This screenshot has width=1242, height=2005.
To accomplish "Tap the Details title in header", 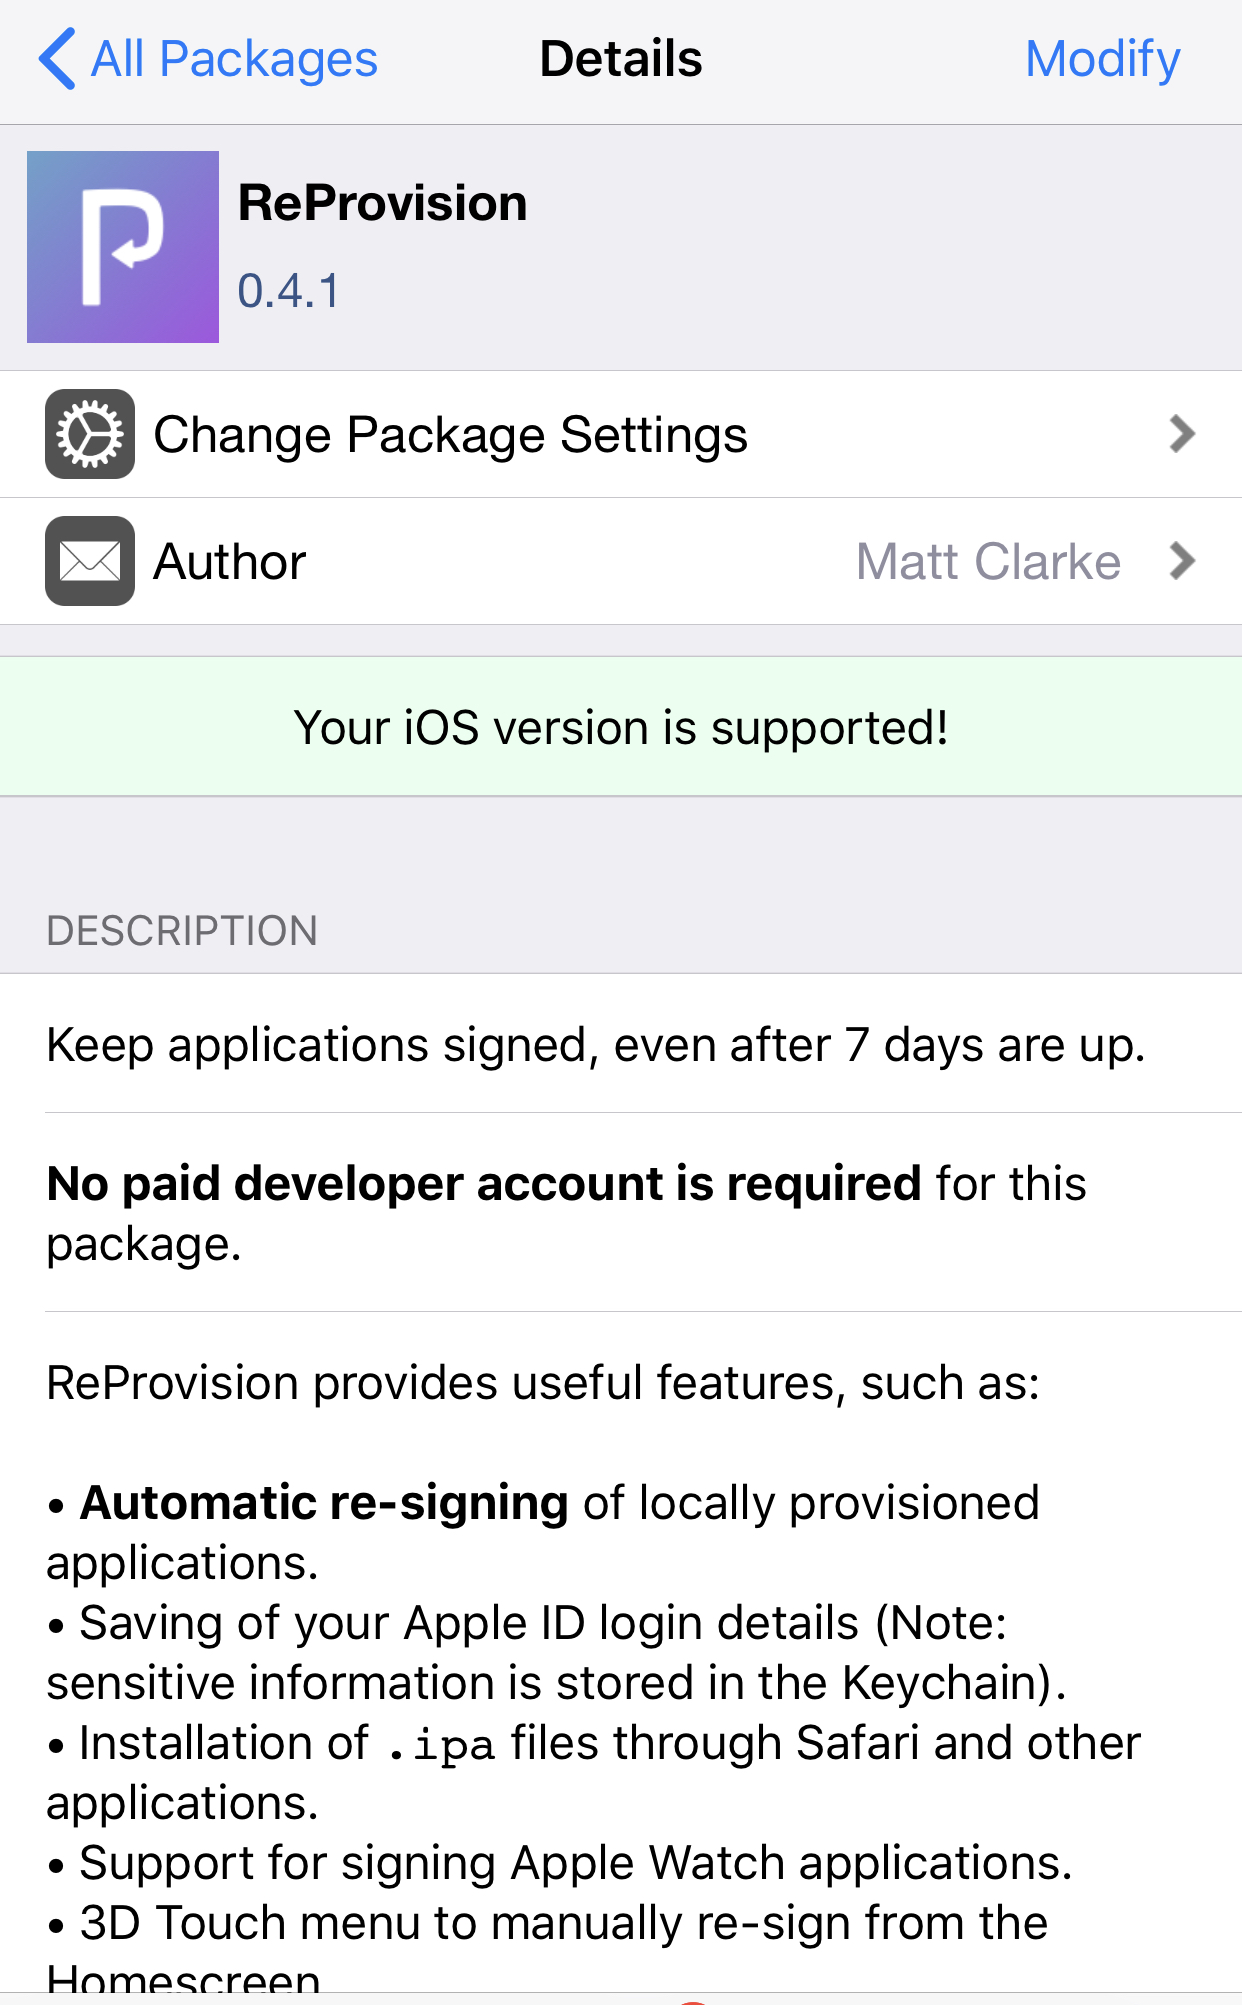I will (x=621, y=59).
